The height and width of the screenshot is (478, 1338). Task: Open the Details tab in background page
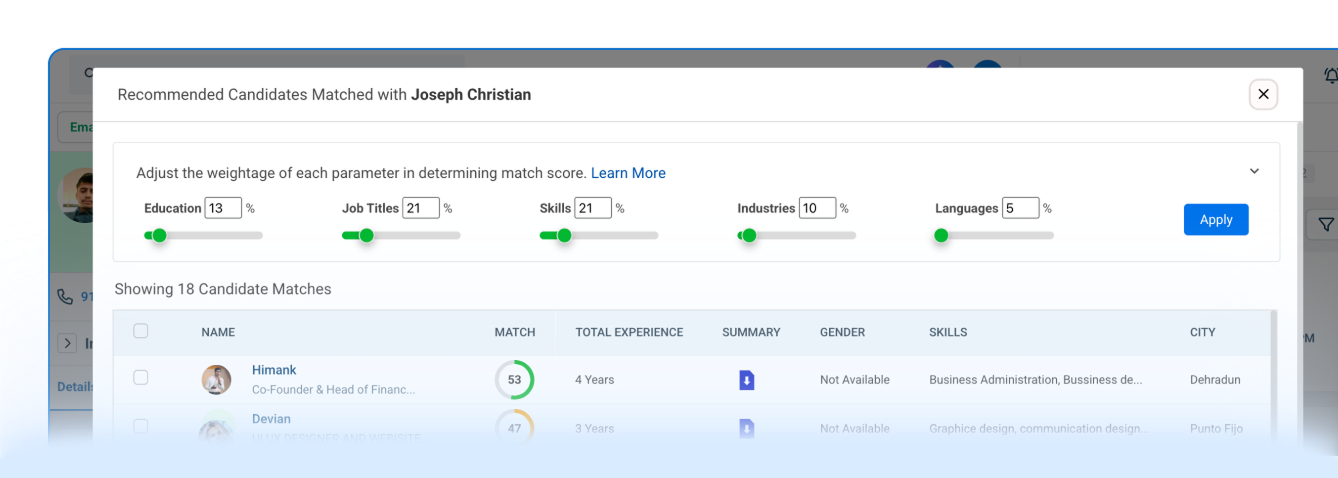pyautogui.click(x=75, y=387)
